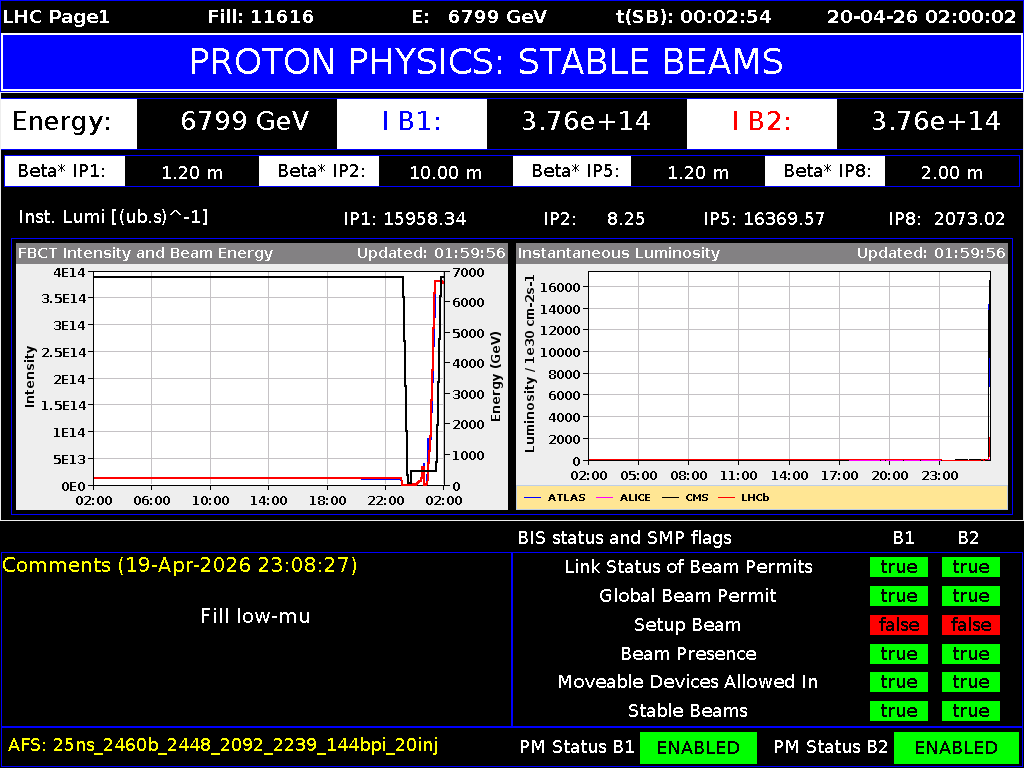This screenshot has height=768, width=1024.
Task: Click the I B1 intensity value 3.76e+14
Action: pos(586,122)
